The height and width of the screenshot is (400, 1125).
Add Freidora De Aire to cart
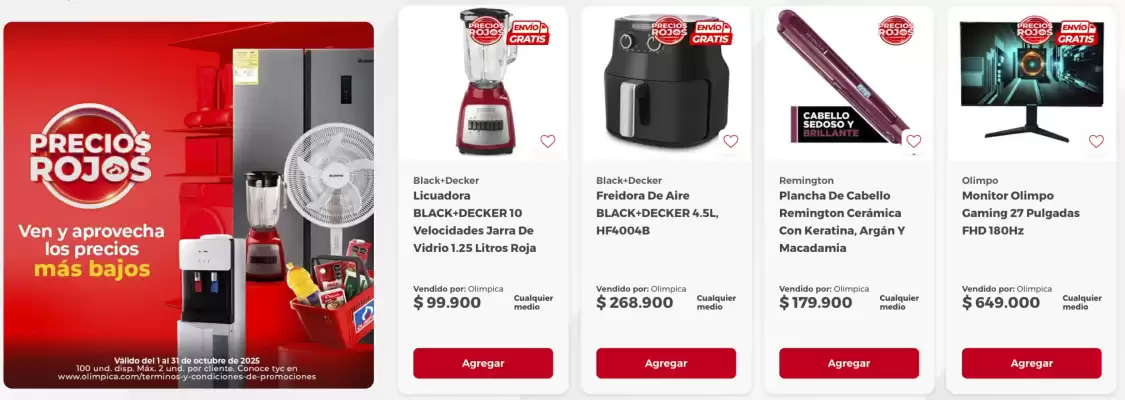pyautogui.click(x=666, y=363)
